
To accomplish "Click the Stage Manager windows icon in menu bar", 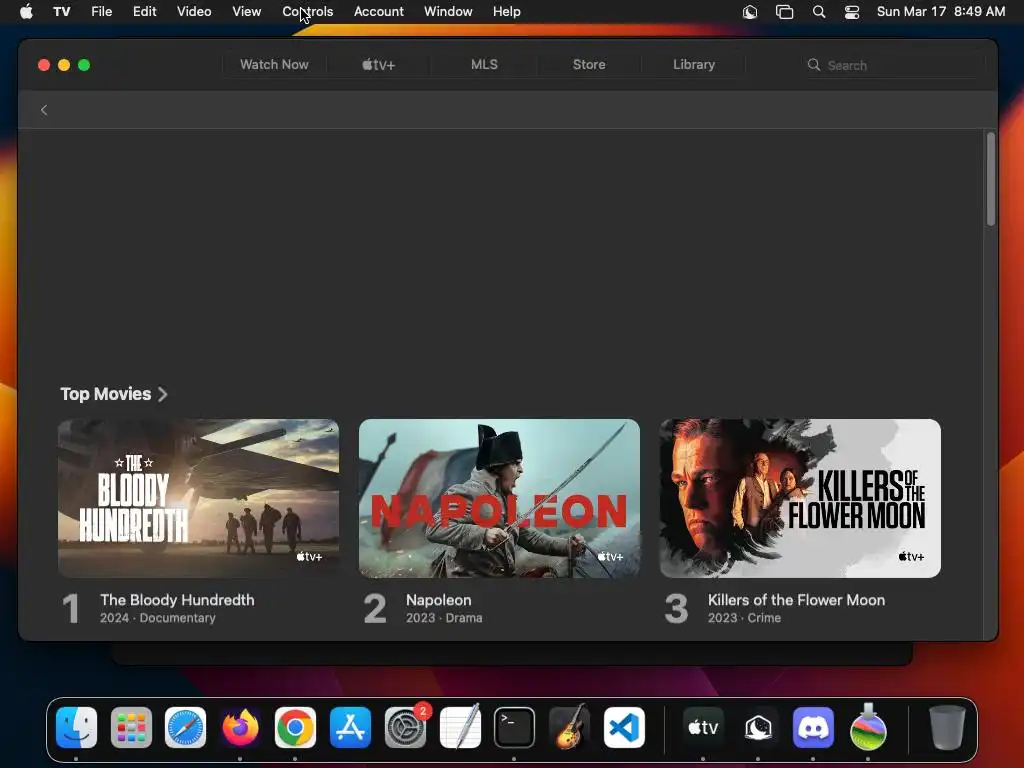I will (x=784, y=12).
